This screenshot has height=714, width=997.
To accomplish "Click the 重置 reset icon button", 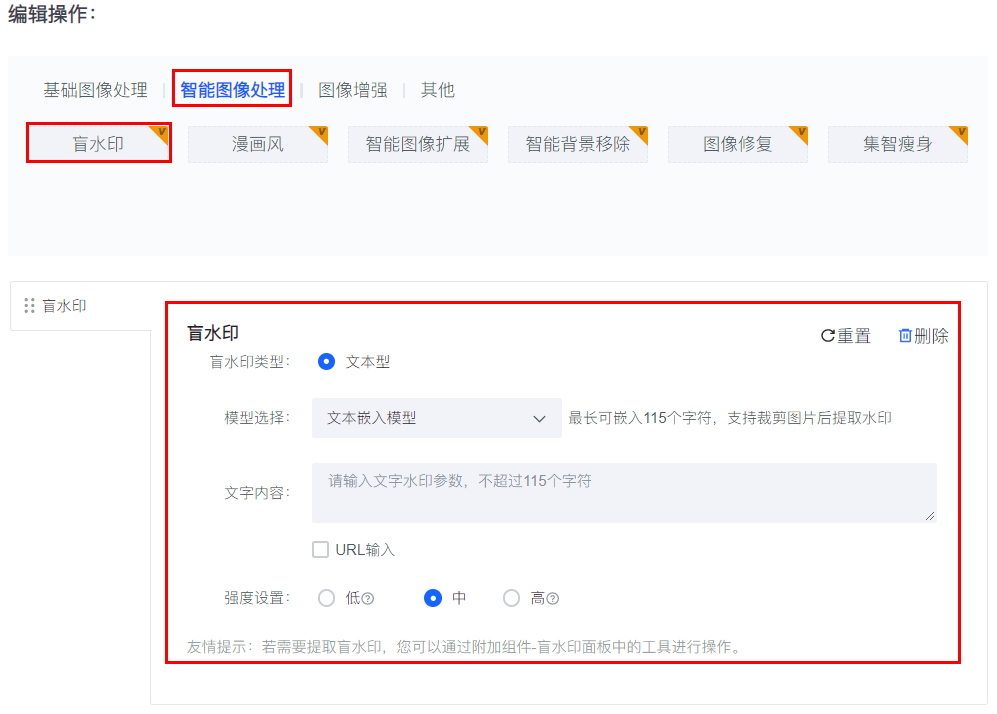I will 845,336.
